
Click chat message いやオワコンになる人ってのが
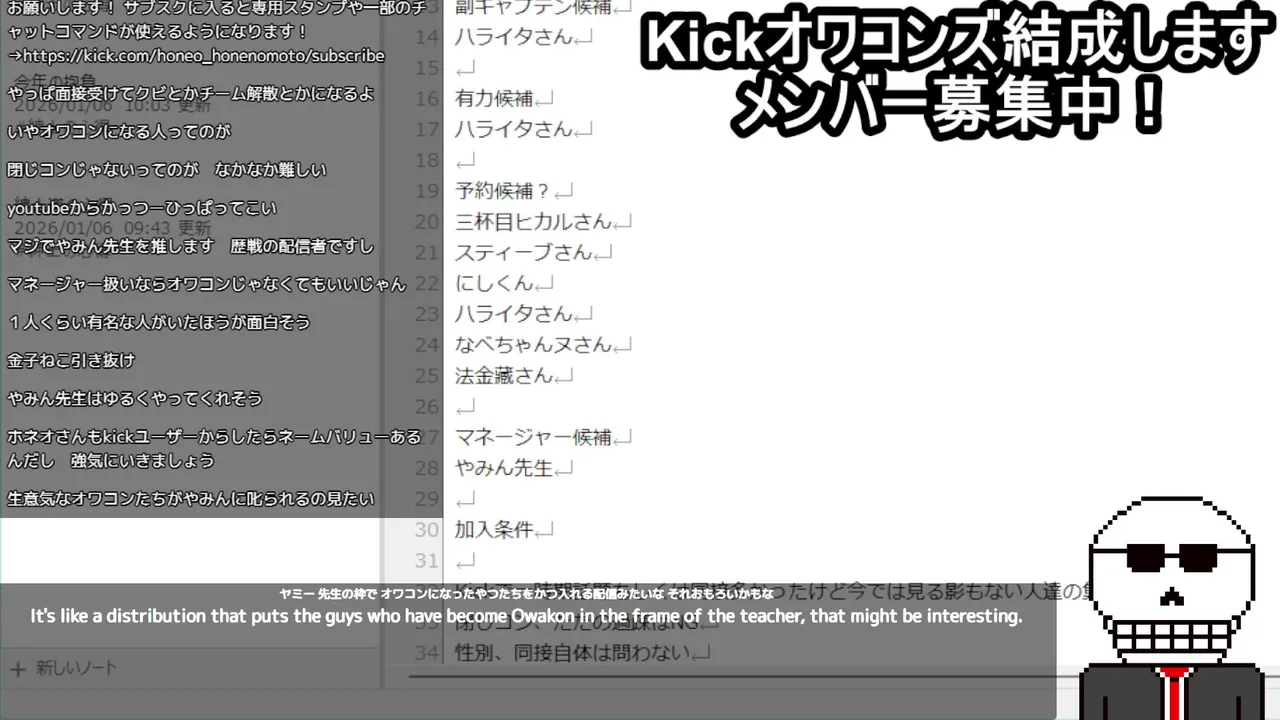(119, 132)
